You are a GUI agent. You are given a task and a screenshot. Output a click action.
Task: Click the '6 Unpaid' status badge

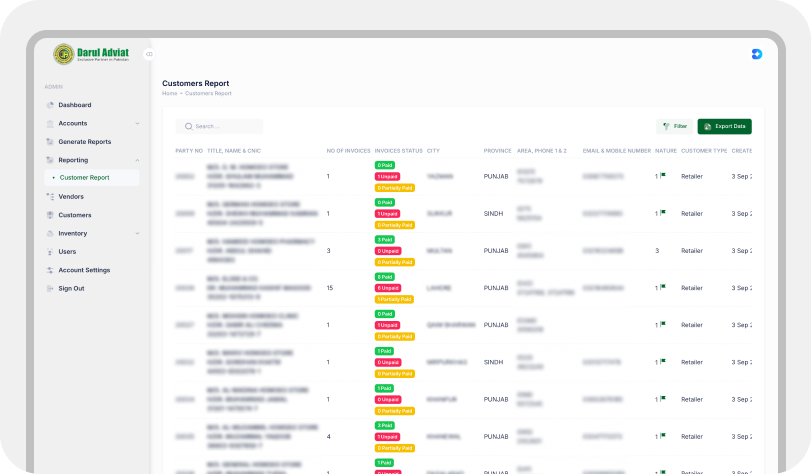pos(388,288)
